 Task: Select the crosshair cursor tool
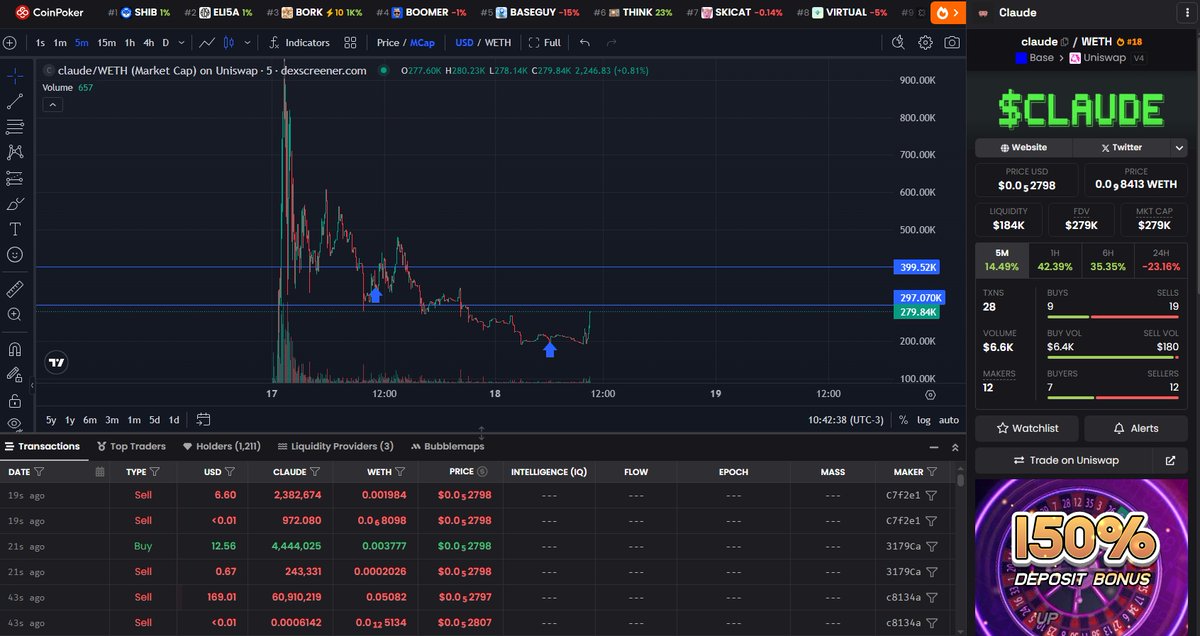coord(15,76)
